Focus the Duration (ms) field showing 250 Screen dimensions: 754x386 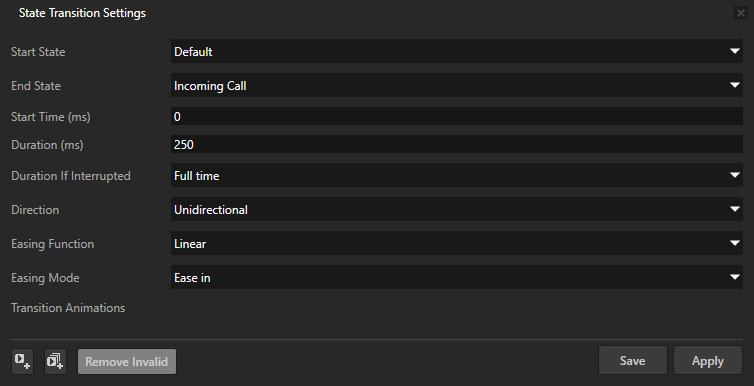[x=457, y=144]
